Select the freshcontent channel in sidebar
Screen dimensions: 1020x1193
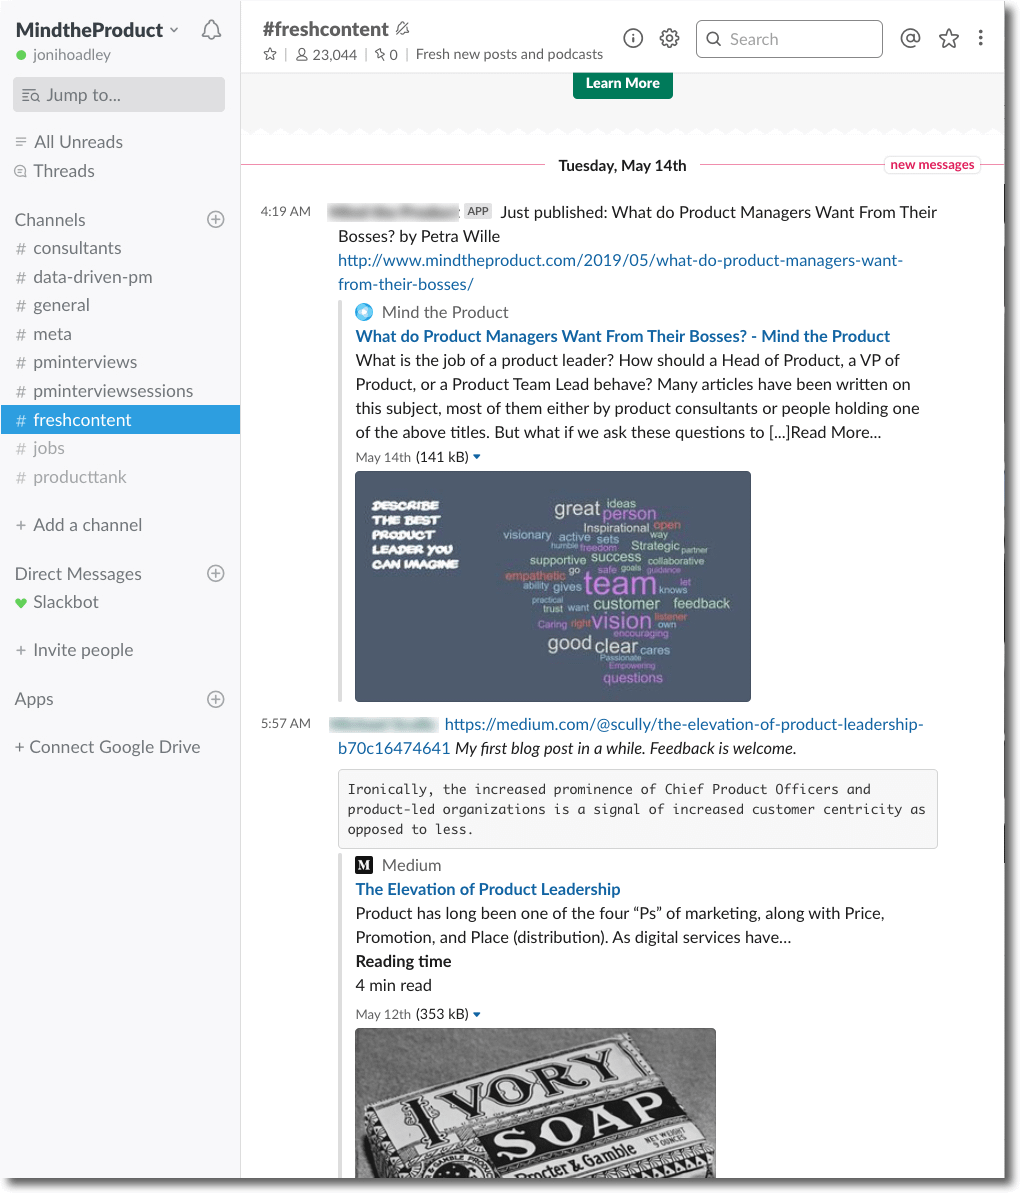pos(120,420)
